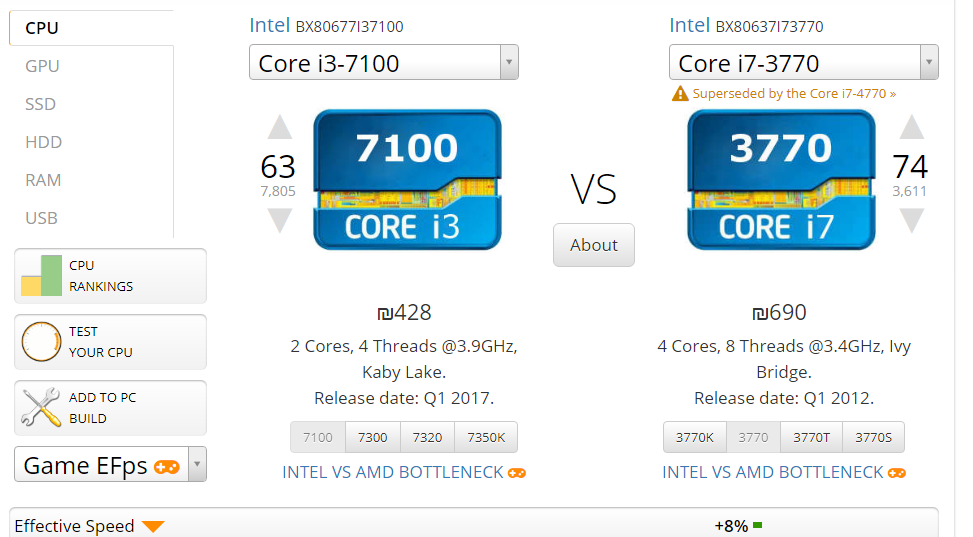
Task: Click the ₪428 price of i3-7100
Action: 404,312
